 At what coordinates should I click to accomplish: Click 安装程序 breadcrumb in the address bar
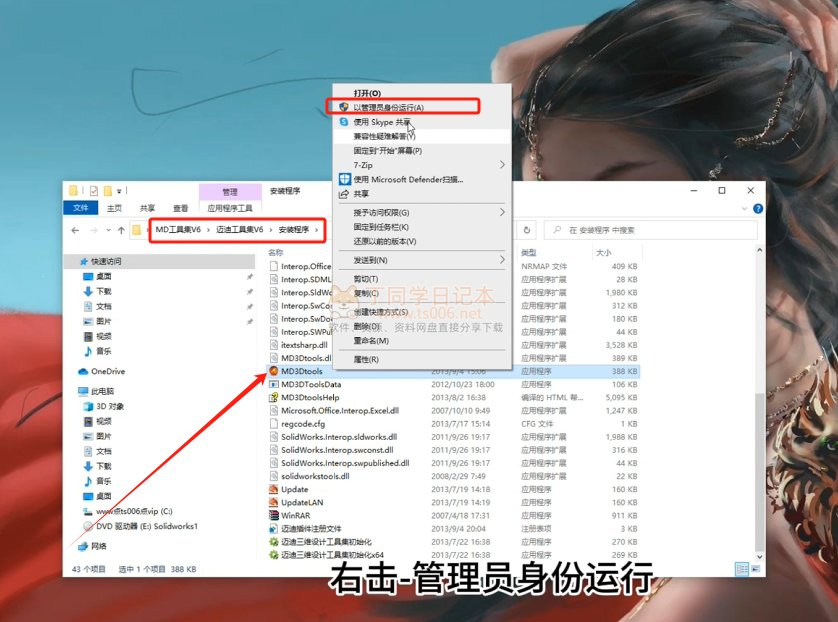tap(293, 230)
